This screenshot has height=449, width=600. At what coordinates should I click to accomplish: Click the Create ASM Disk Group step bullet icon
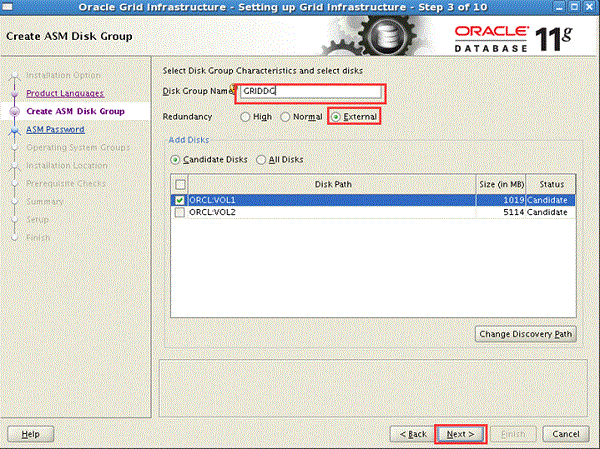pos(15,111)
